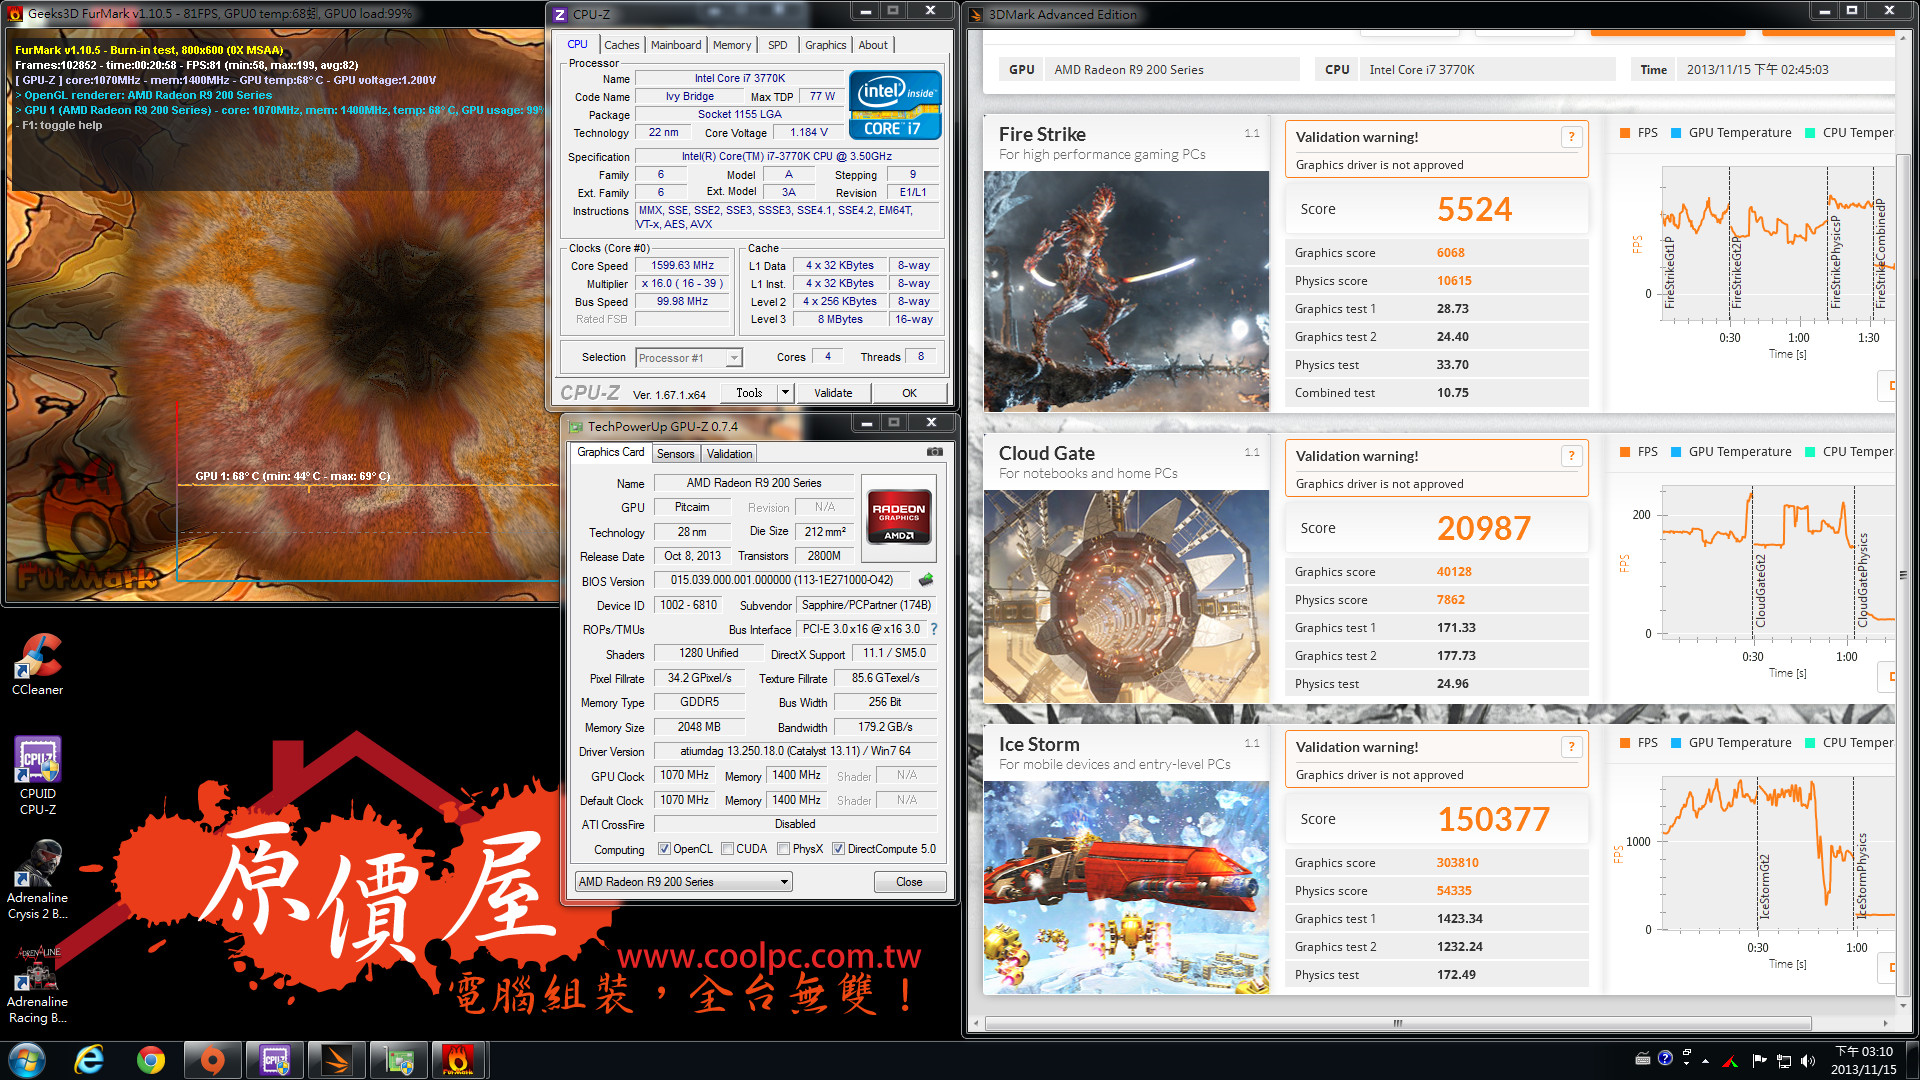The width and height of the screenshot is (1920, 1080).
Task: Click the blue help tray icon
Action: click(1665, 1058)
